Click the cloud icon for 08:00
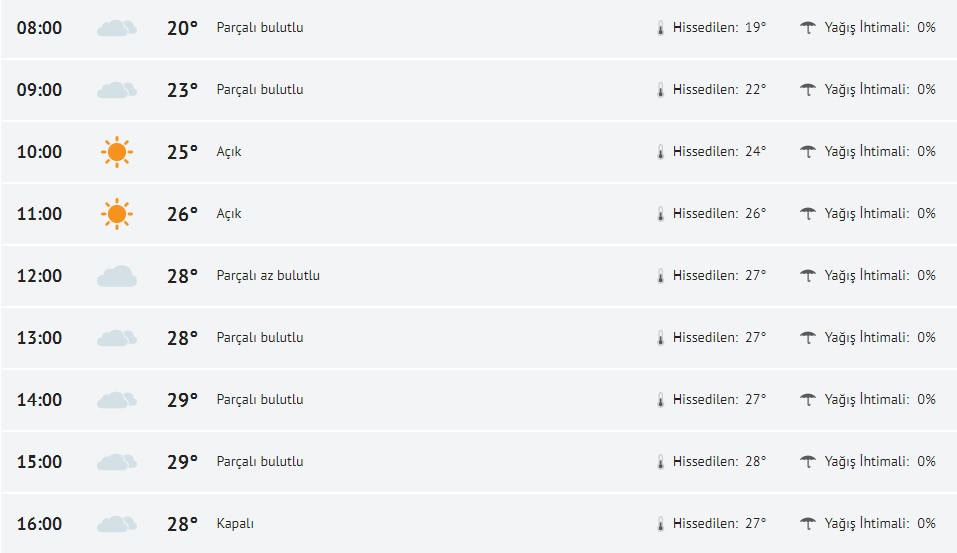Screen dimensions: 957x553 coord(117,28)
